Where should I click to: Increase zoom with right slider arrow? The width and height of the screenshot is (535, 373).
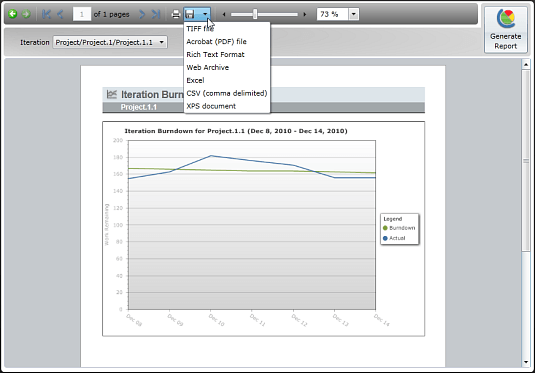[x=304, y=14]
